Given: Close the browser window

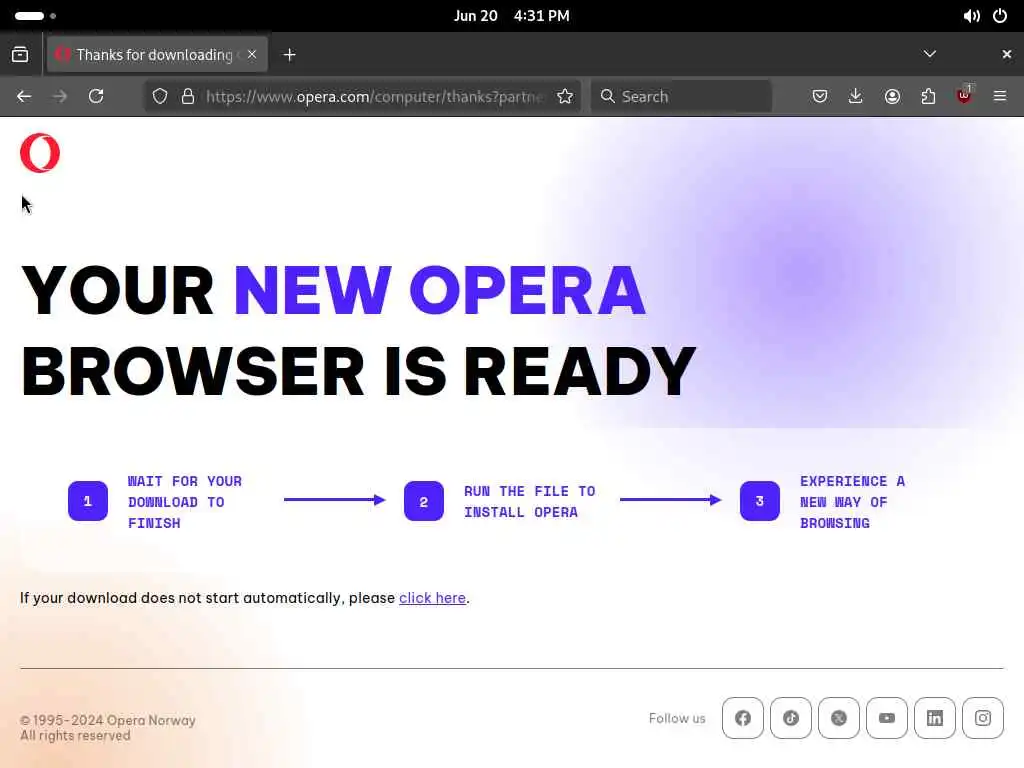Looking at the screenshot, I should tap(1006, 54).
